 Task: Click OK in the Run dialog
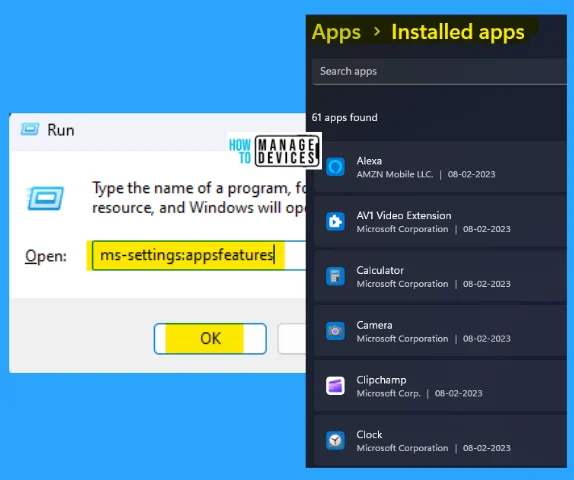coord(210,339)
